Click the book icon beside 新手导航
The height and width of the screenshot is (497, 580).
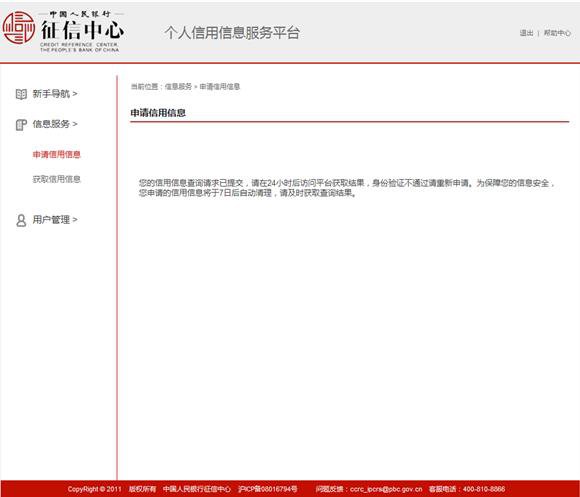[21, 94]
